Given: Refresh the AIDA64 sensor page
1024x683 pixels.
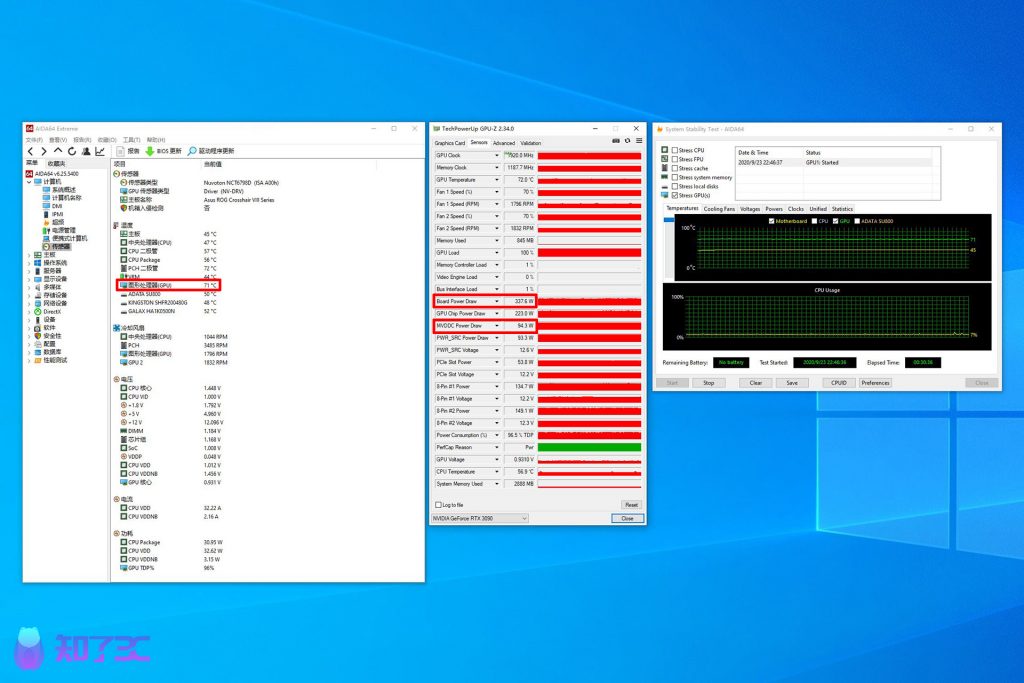Looking at the screenshot, I should [72, 151].
